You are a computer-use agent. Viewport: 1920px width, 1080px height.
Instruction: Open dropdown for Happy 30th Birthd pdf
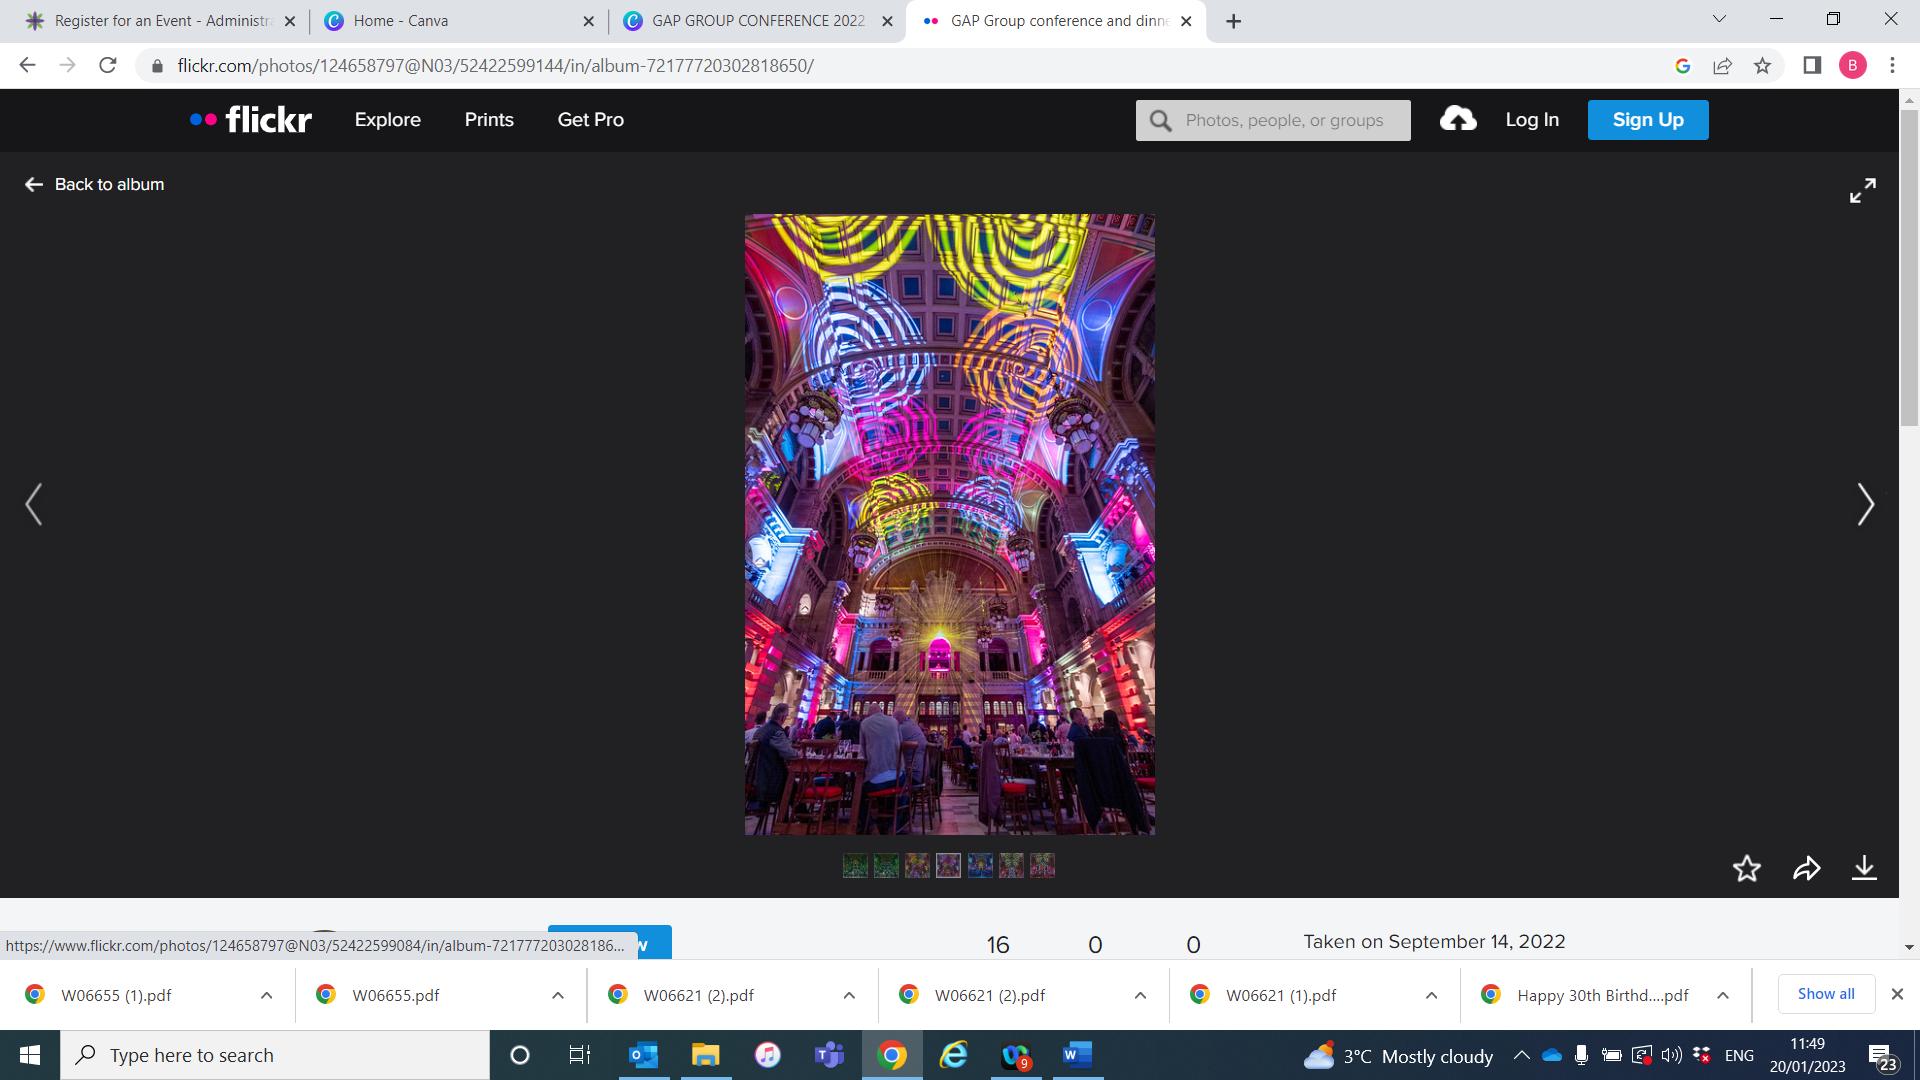tap(1722, 995)
